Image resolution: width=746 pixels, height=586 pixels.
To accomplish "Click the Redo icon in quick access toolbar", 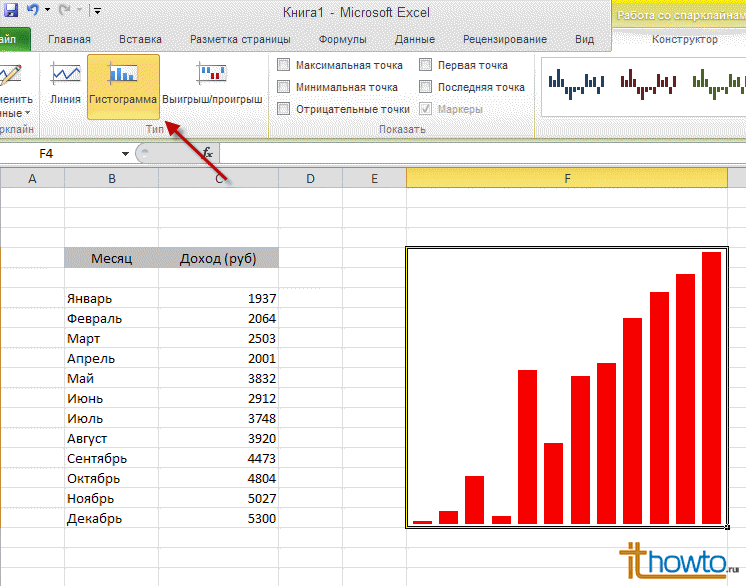I will [x=65, y=10].
